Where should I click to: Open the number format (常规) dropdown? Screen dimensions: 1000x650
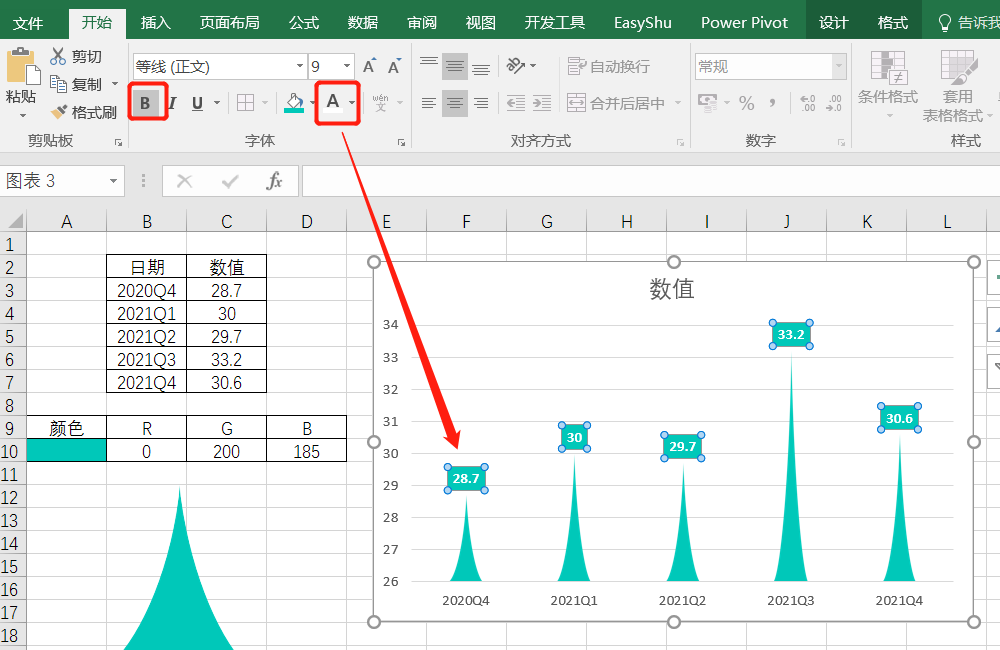click(x=839, y=66)
